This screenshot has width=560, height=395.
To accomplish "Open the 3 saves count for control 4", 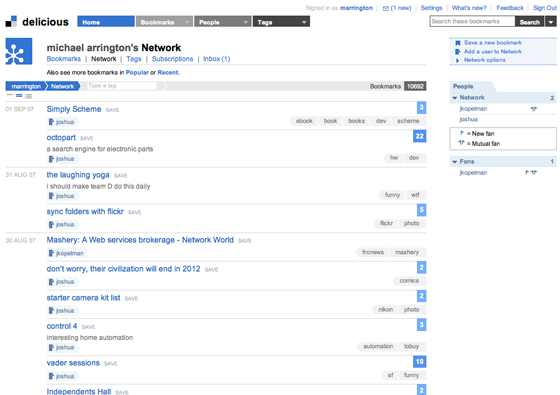I will point(421,325).
